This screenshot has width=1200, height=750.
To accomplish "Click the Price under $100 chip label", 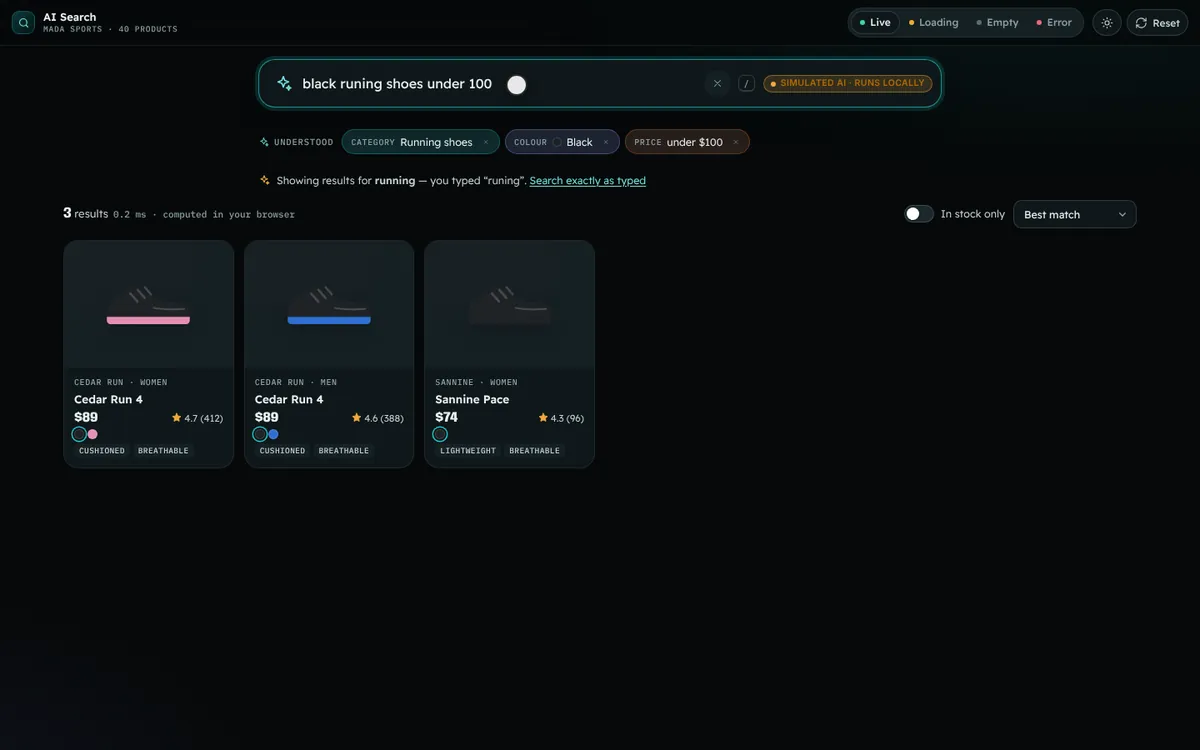I will coord(679,142).
